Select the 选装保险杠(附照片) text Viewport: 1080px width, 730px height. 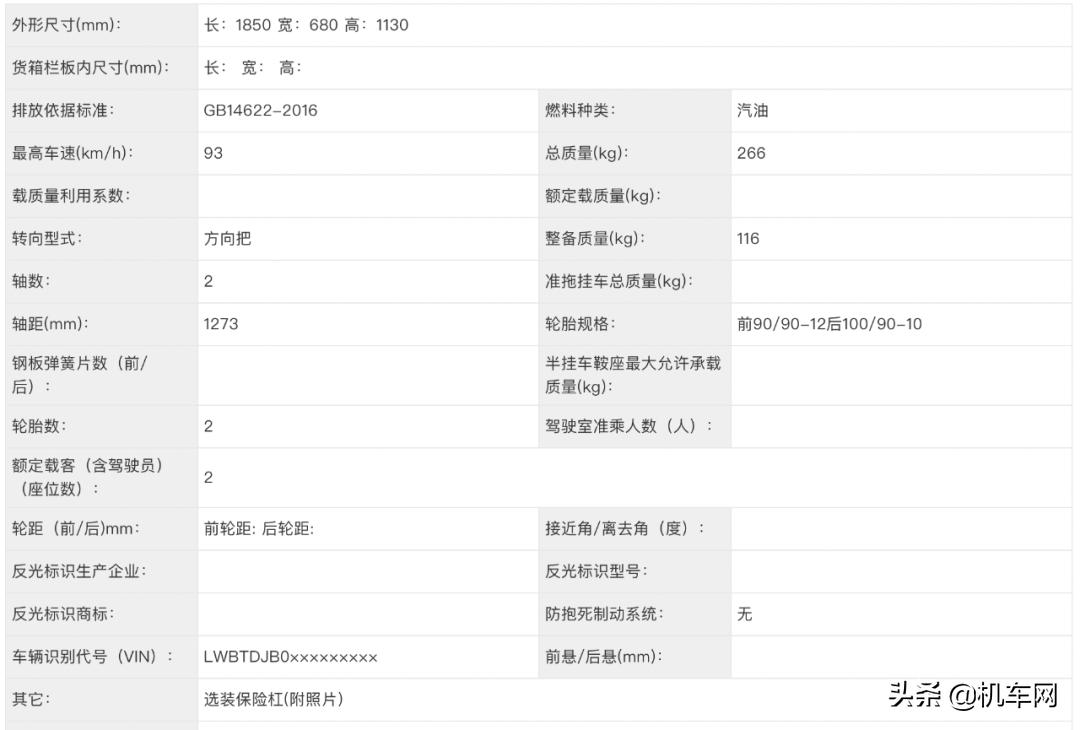coord(272,700)
